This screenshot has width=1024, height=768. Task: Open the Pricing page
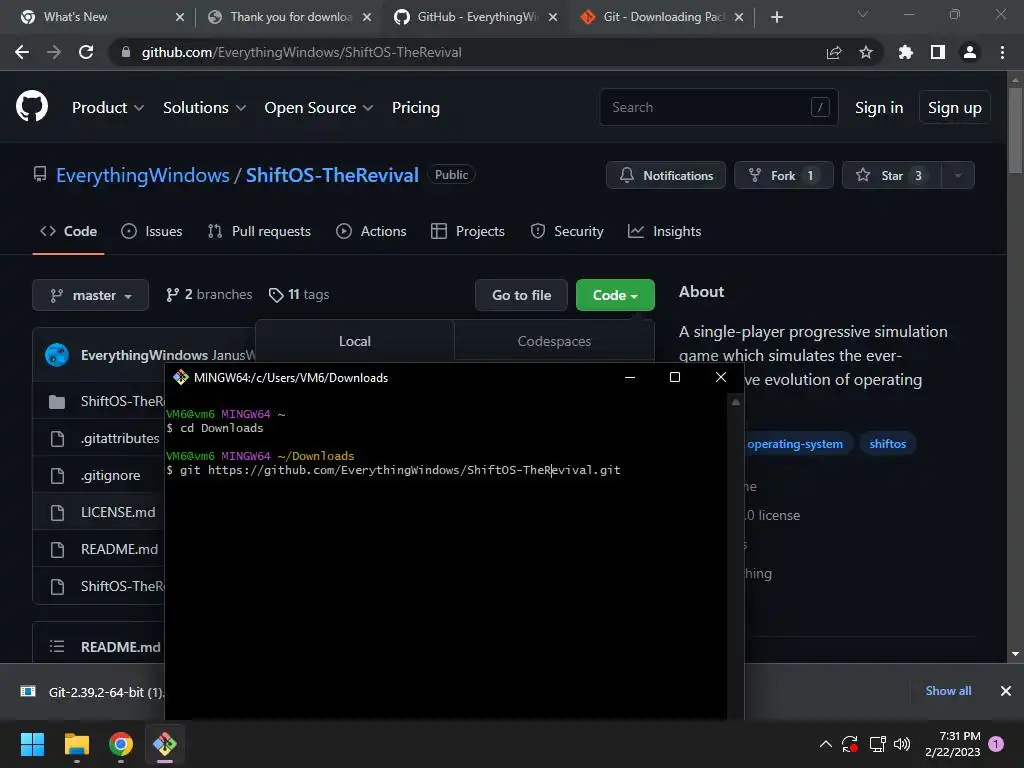(x=415, y=108)
